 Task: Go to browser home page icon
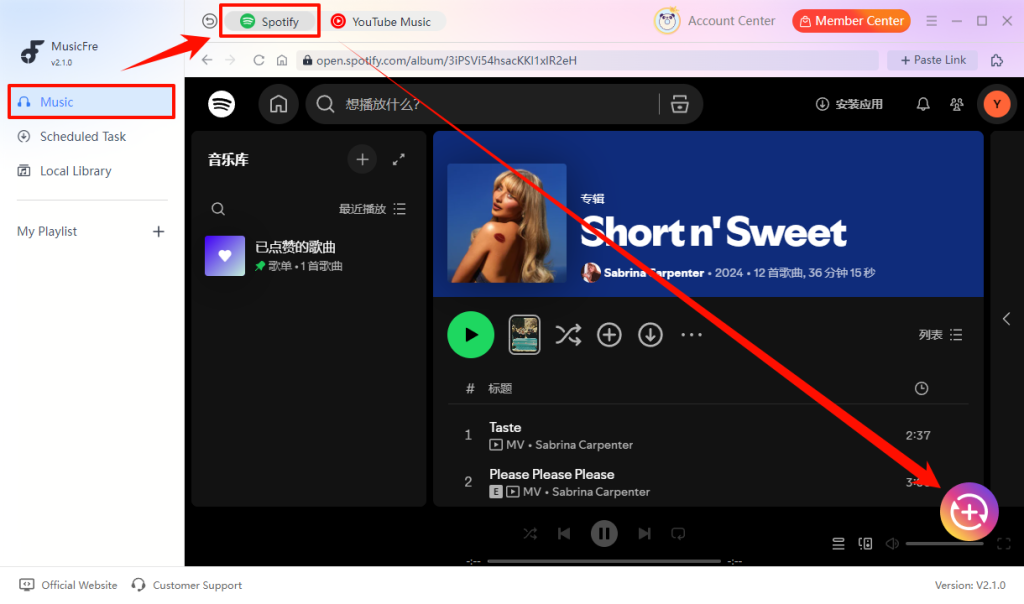[x=281, y=60]
